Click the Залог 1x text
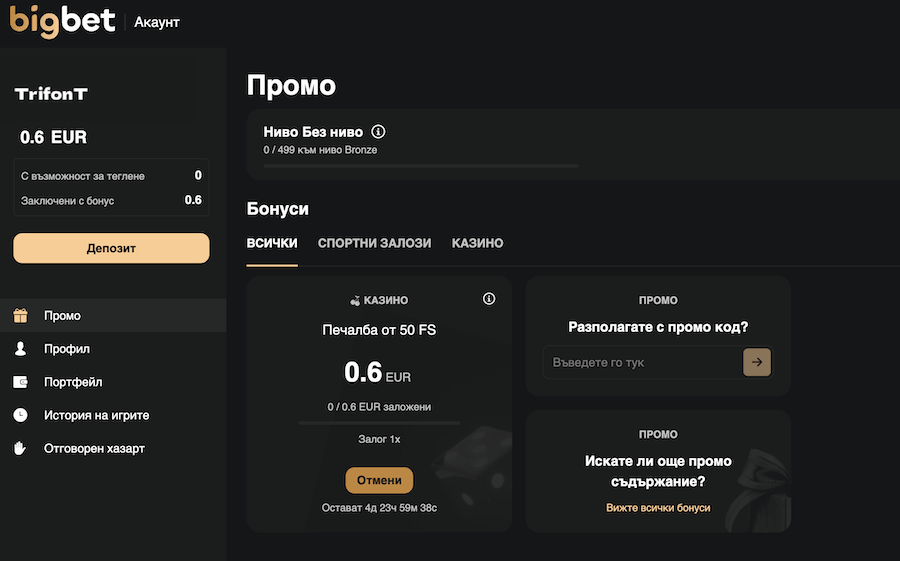The height and width of the screenshot is (561, 900). (379, 439)
